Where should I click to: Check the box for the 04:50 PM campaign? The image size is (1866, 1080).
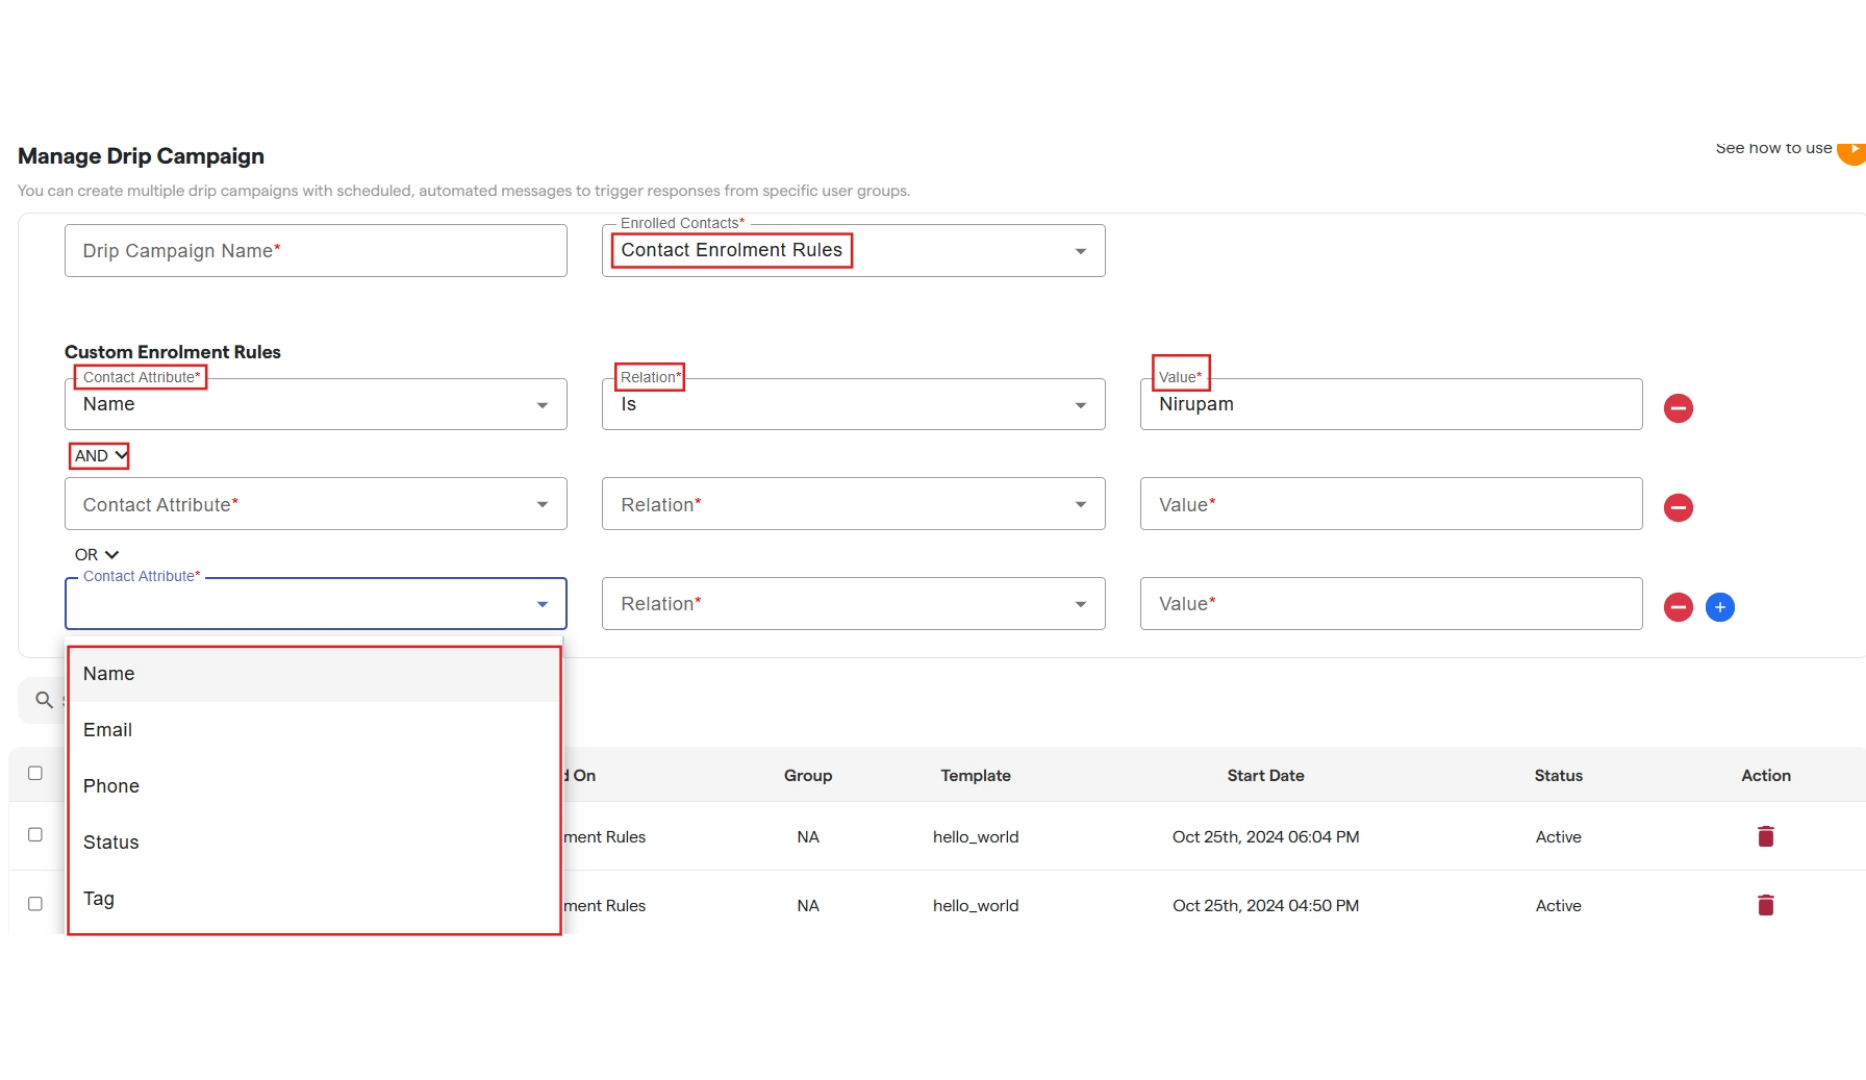[x=35, y=903]
